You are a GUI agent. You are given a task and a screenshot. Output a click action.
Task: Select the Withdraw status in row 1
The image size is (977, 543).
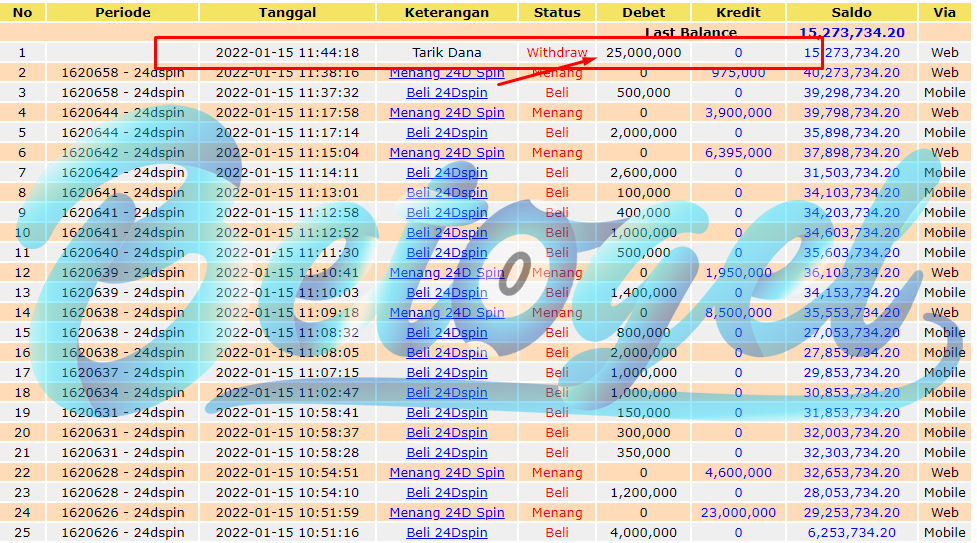pos(556,53)
